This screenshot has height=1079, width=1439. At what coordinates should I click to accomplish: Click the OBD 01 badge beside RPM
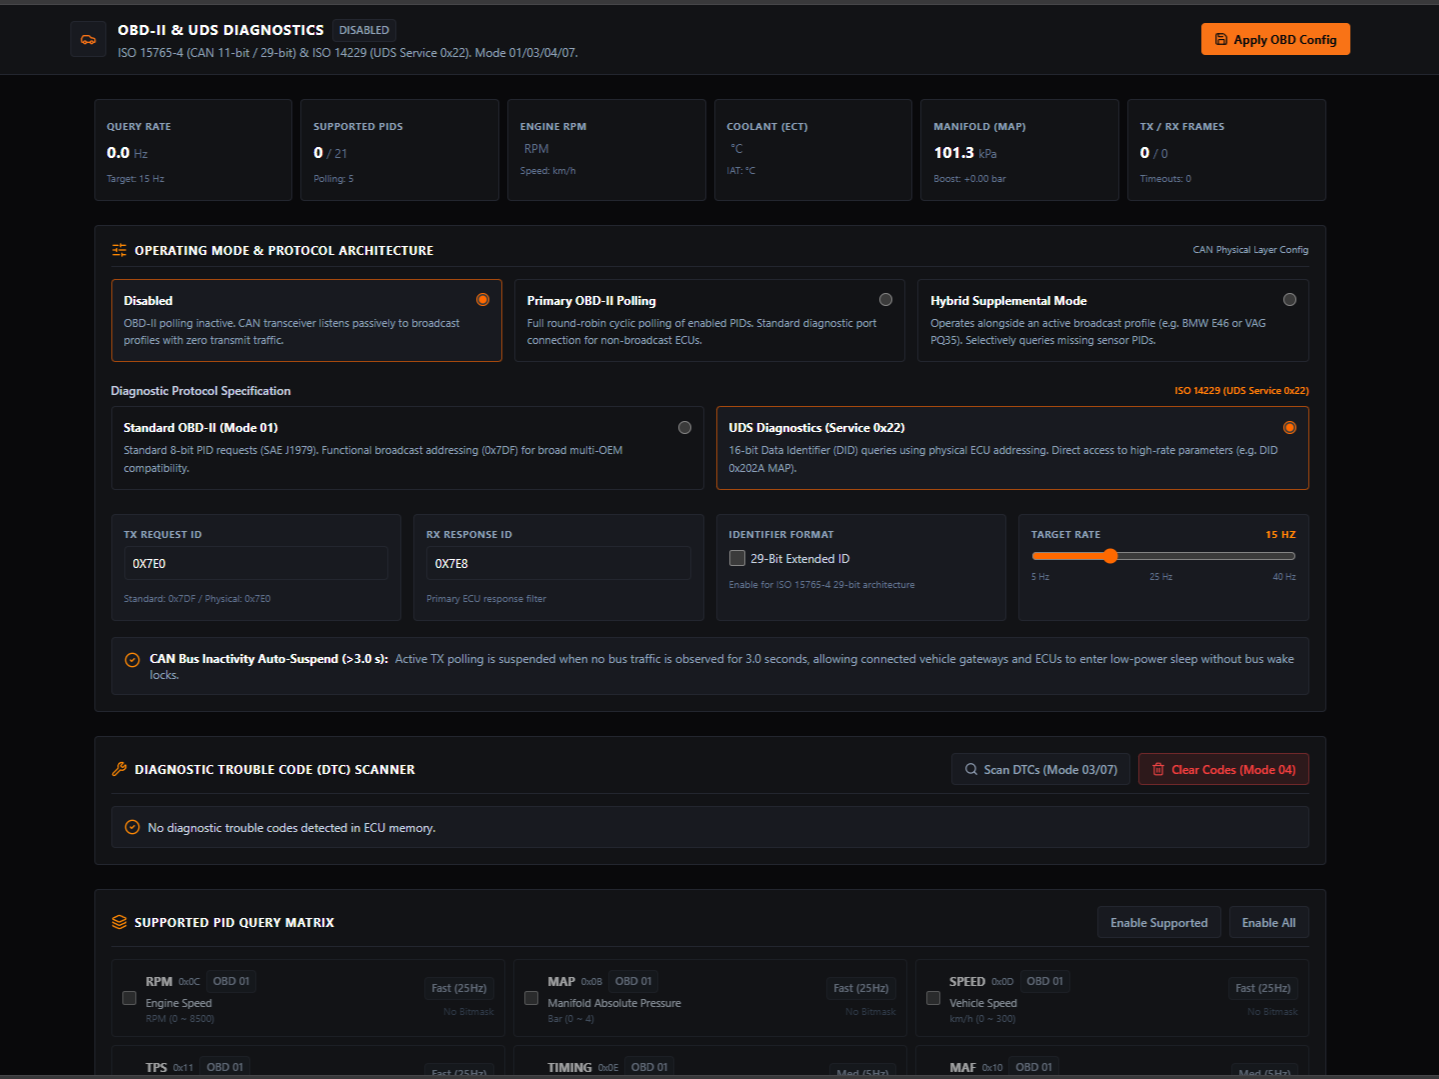[231, 981]
